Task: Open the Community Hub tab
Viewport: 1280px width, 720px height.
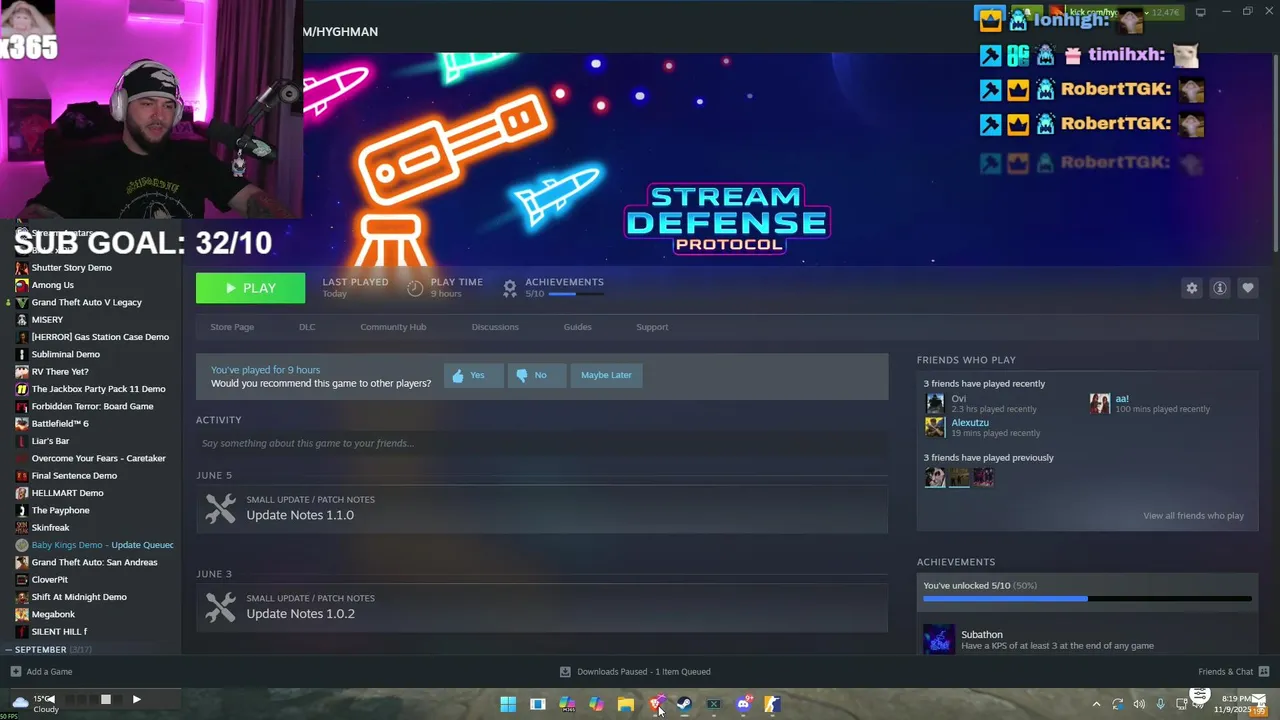Action: click(393, 327)
